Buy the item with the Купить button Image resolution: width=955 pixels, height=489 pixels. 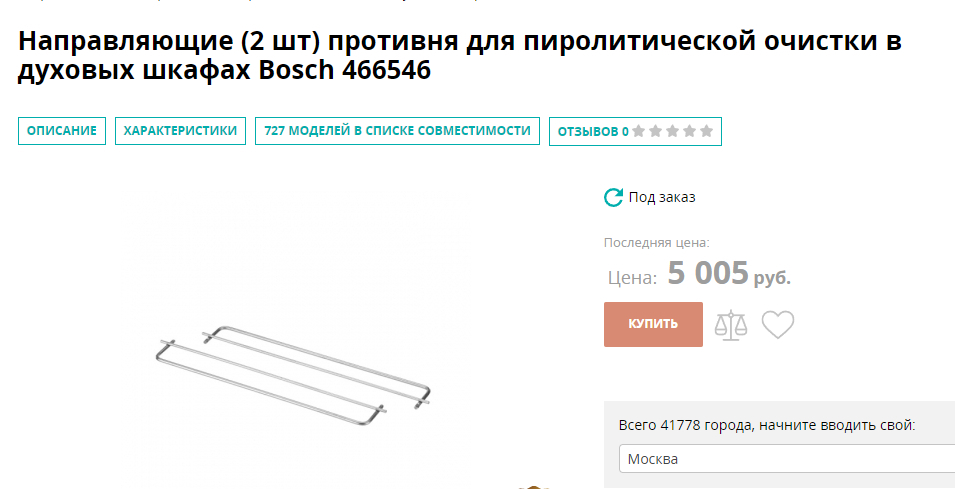tap(654, 324)
